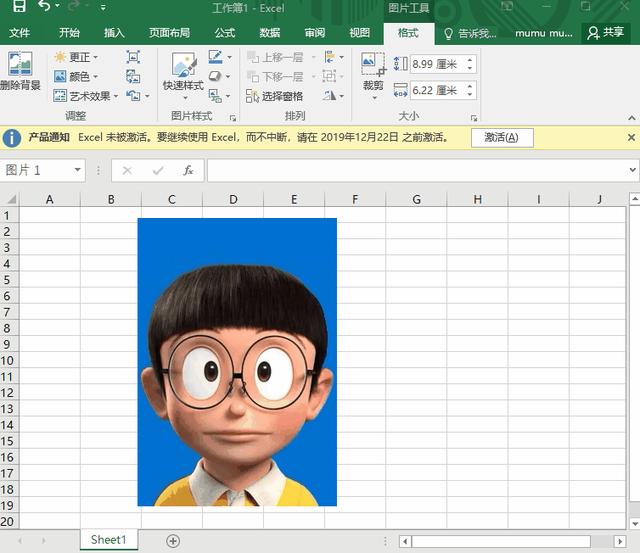640x553 pixels.
Task: Click the width field showing 6.22 厘米
Action: pyautogui.click(x=437, y=90)
